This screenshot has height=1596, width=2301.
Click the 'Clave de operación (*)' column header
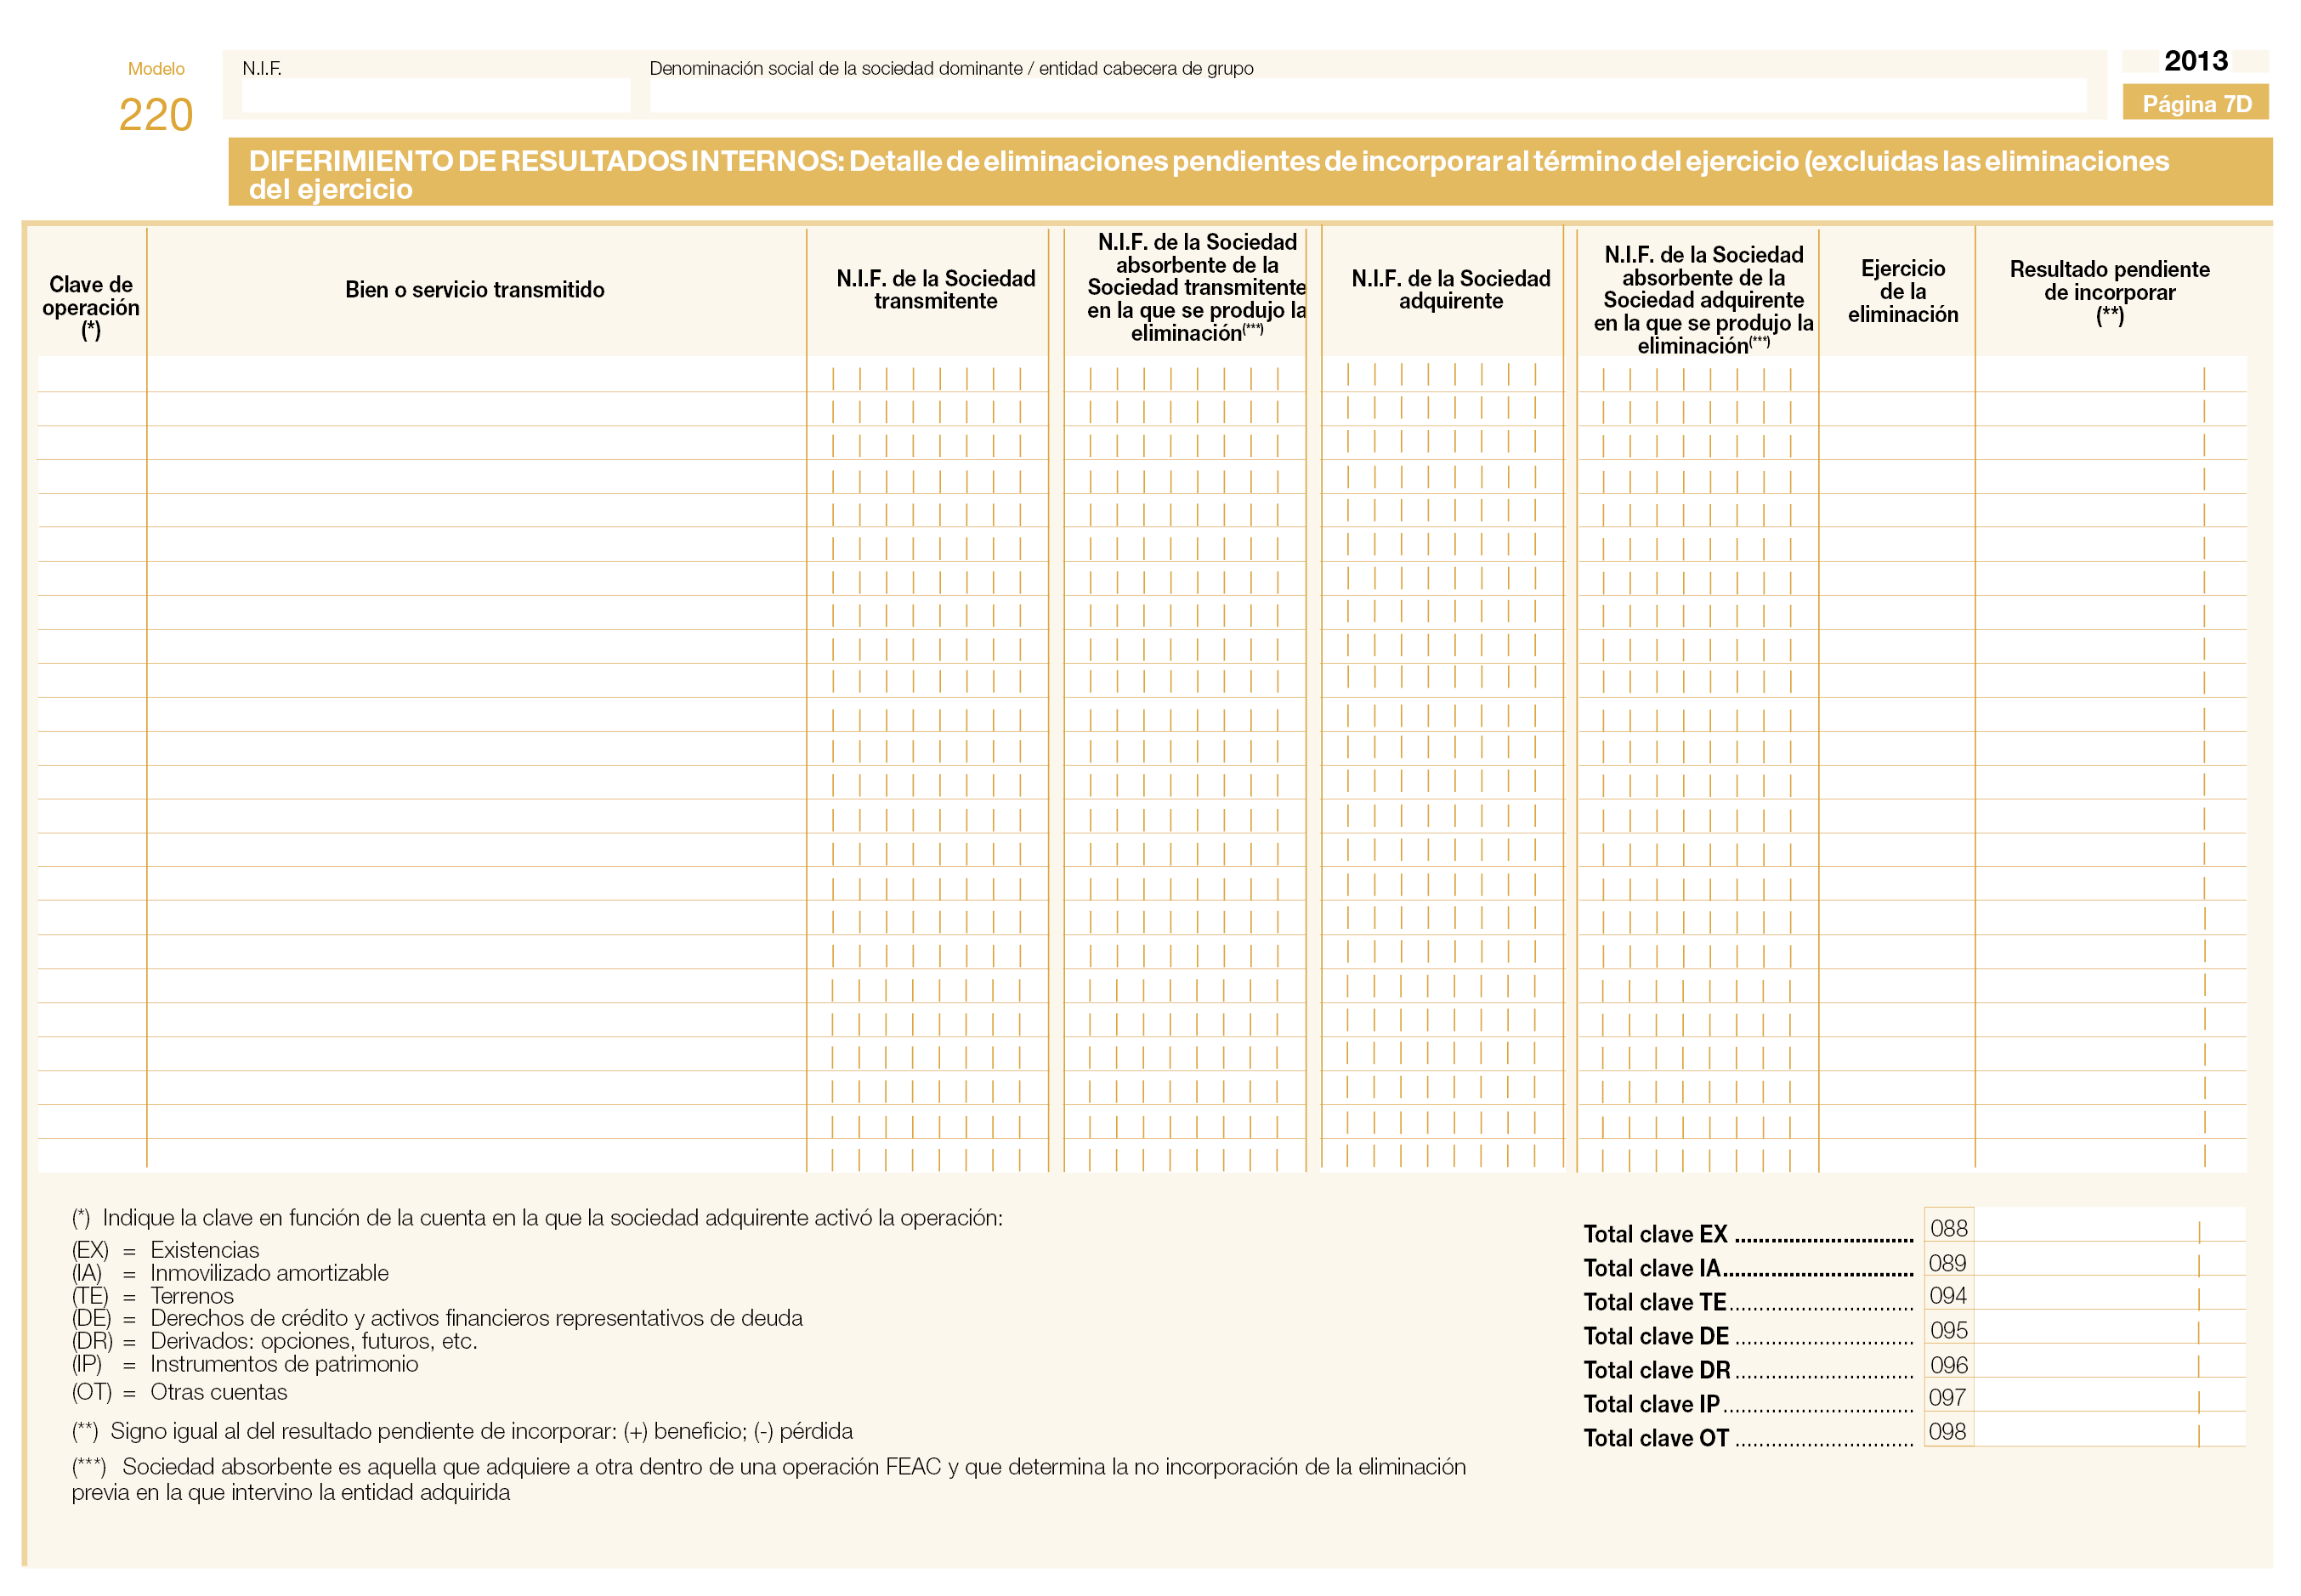(x=91, y=307)
